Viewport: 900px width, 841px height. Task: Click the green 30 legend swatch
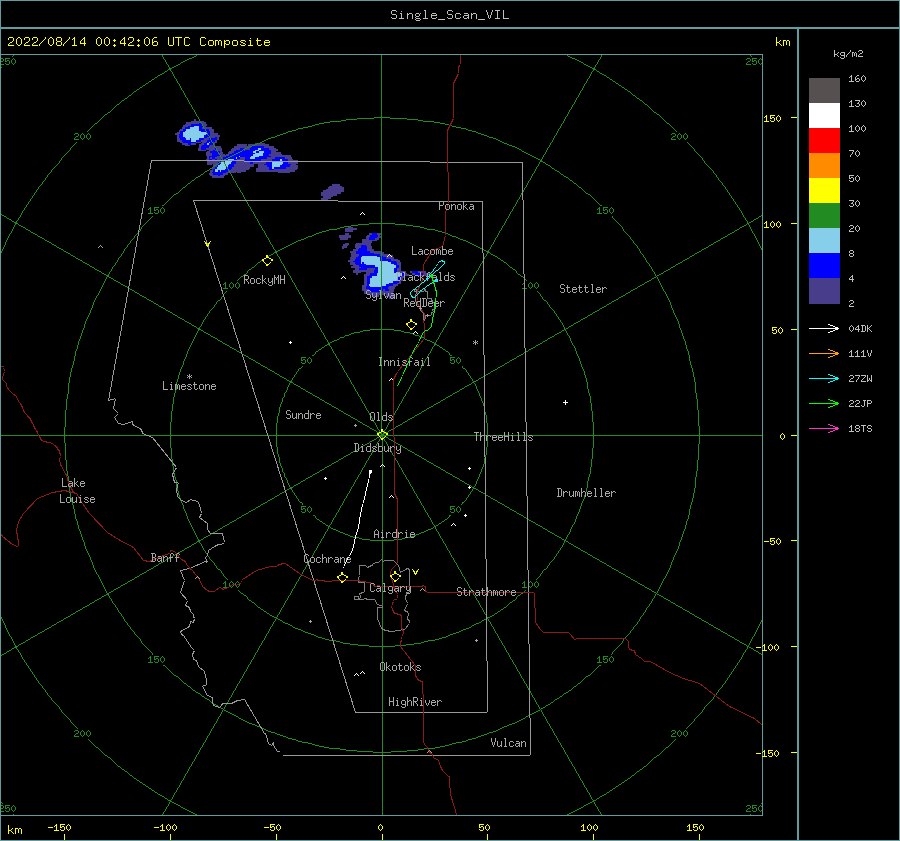(x=824, y=215)
